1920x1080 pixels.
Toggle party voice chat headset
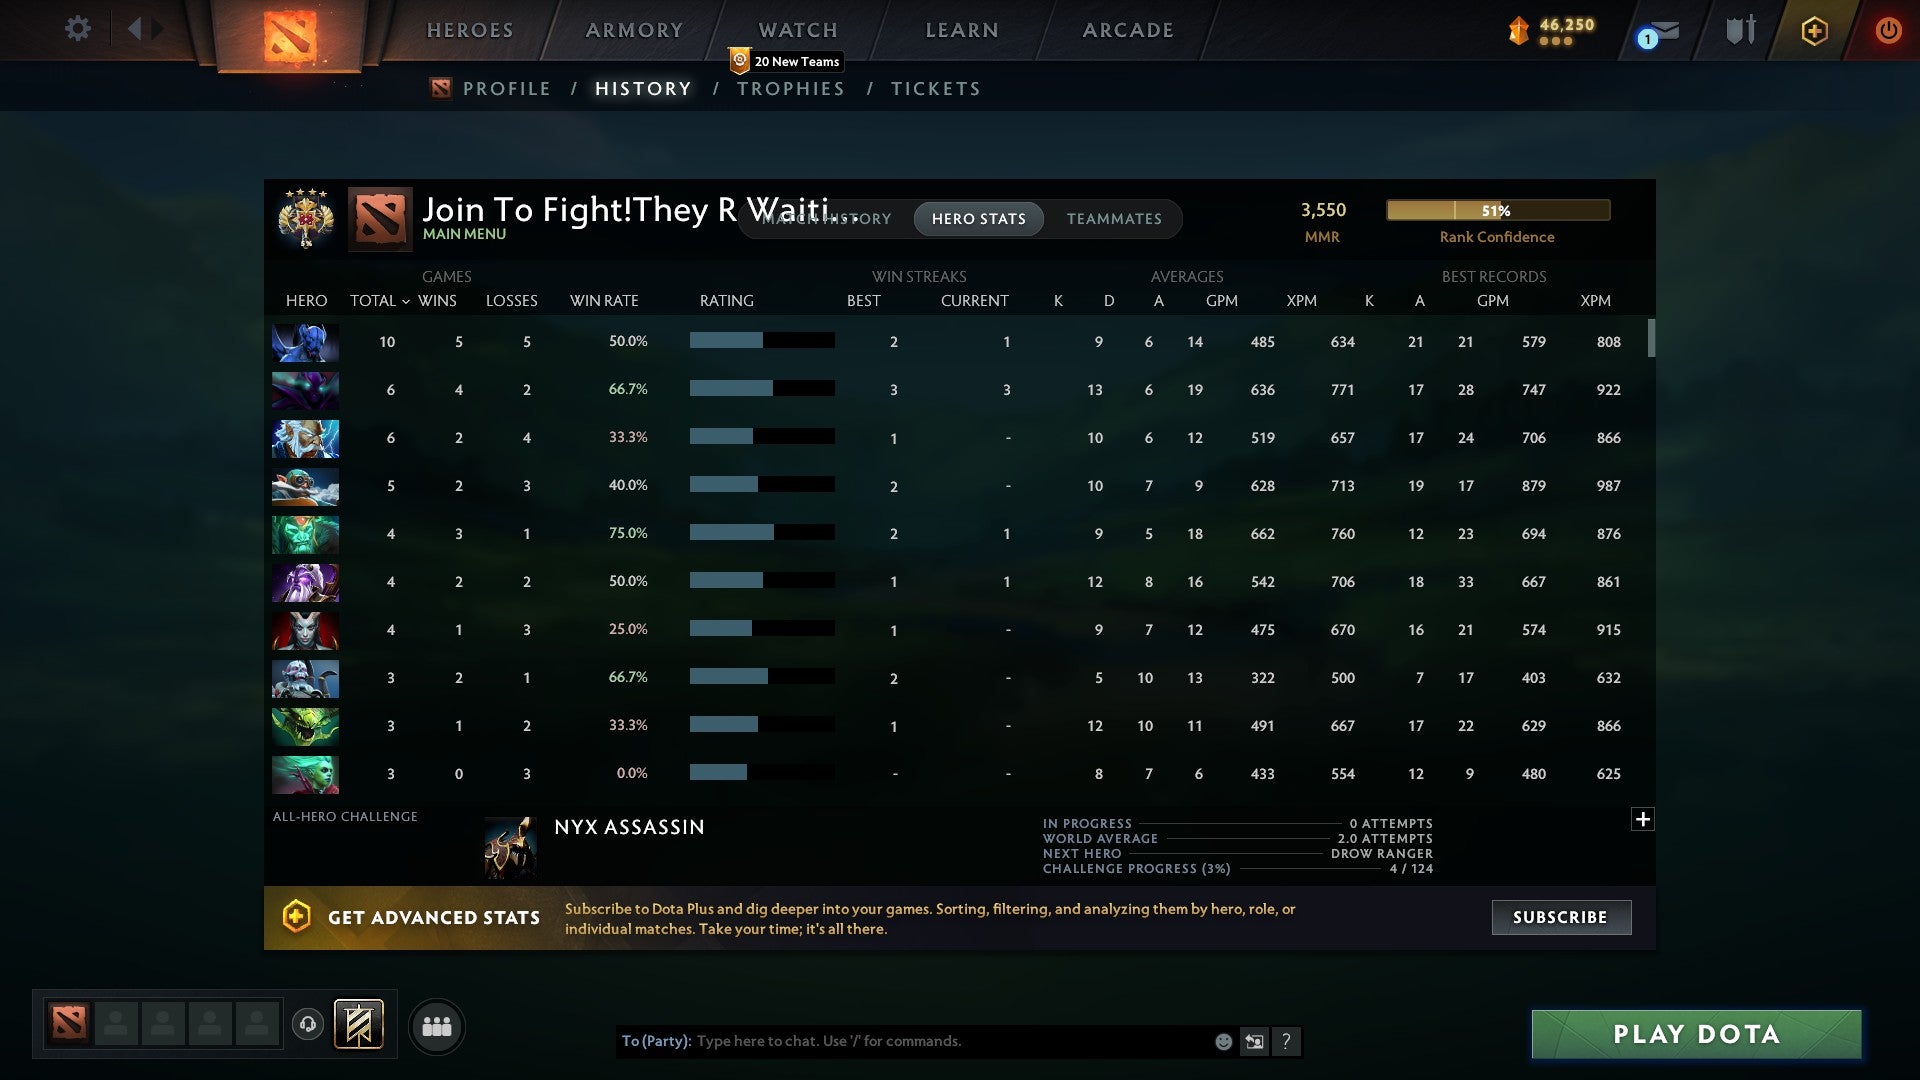[308, 1024]
